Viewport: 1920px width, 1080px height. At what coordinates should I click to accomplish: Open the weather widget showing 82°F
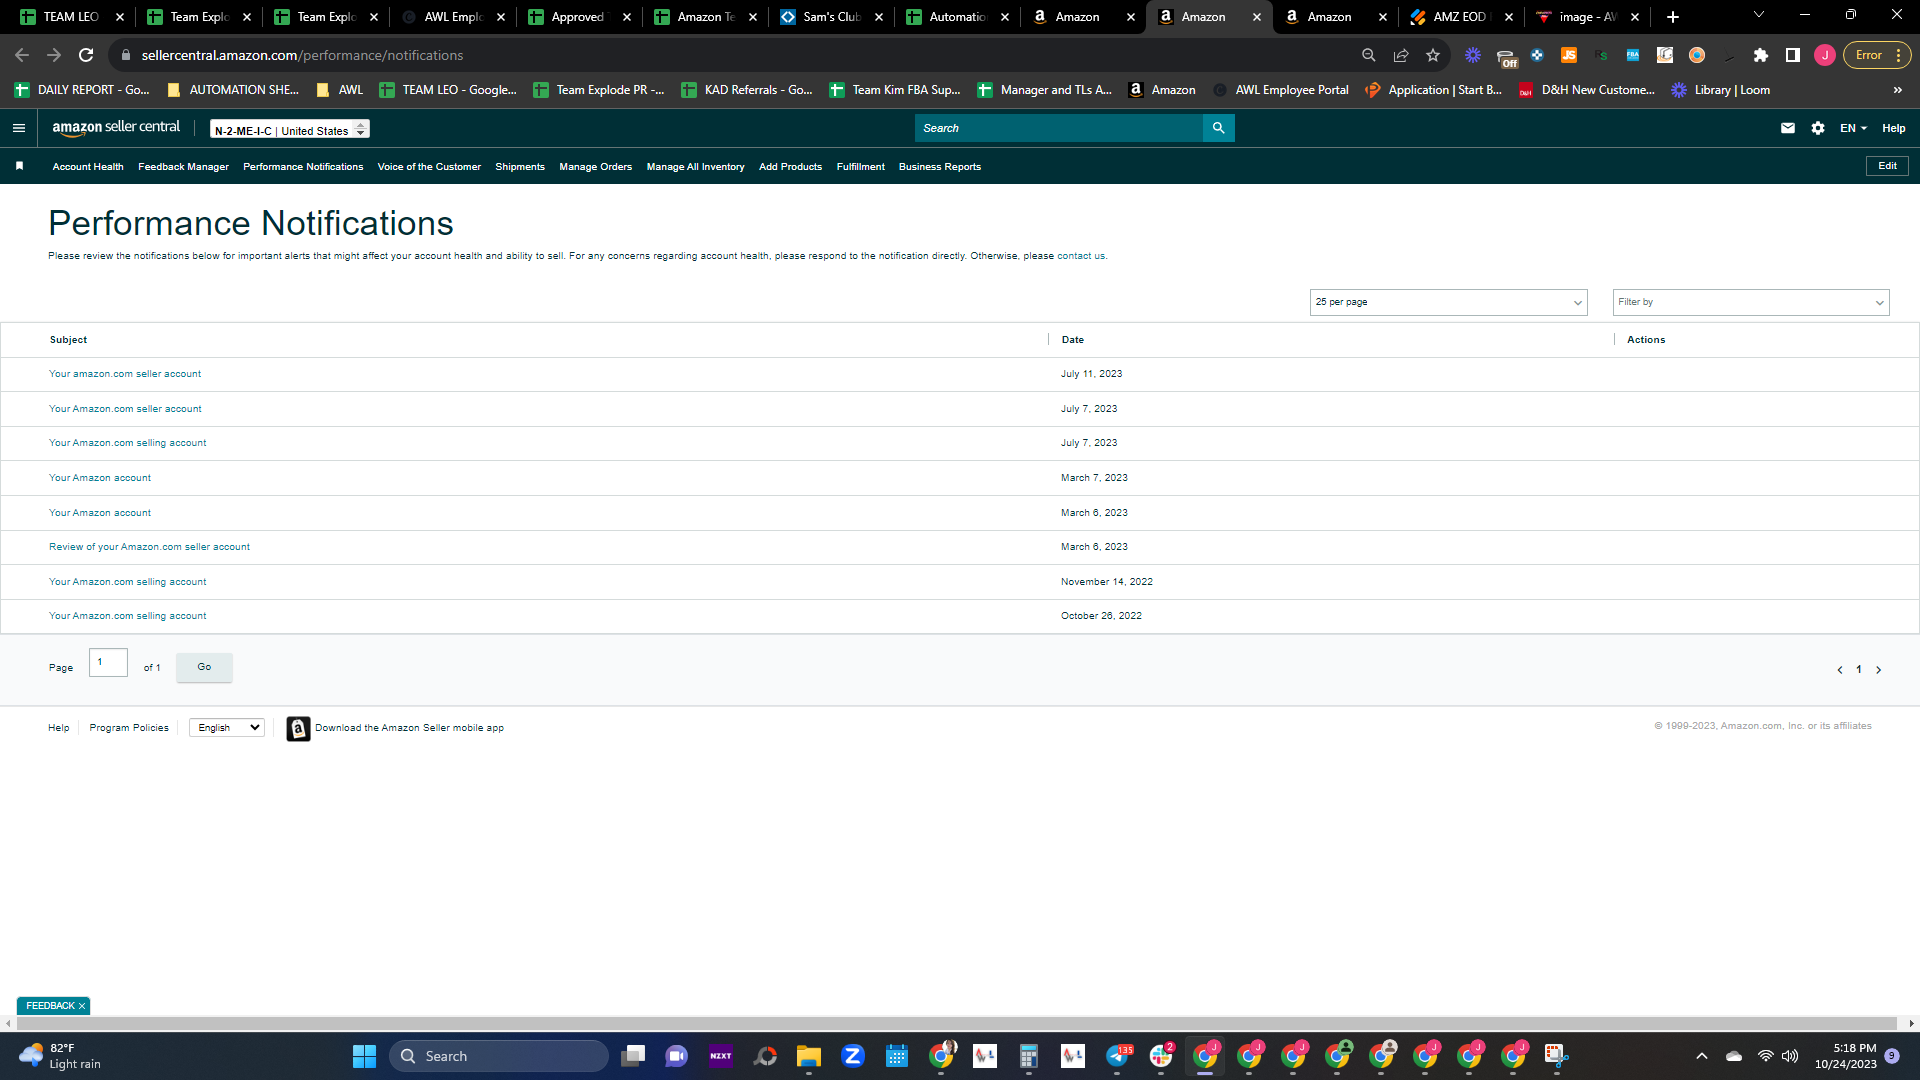click(x=60, y=1056)
